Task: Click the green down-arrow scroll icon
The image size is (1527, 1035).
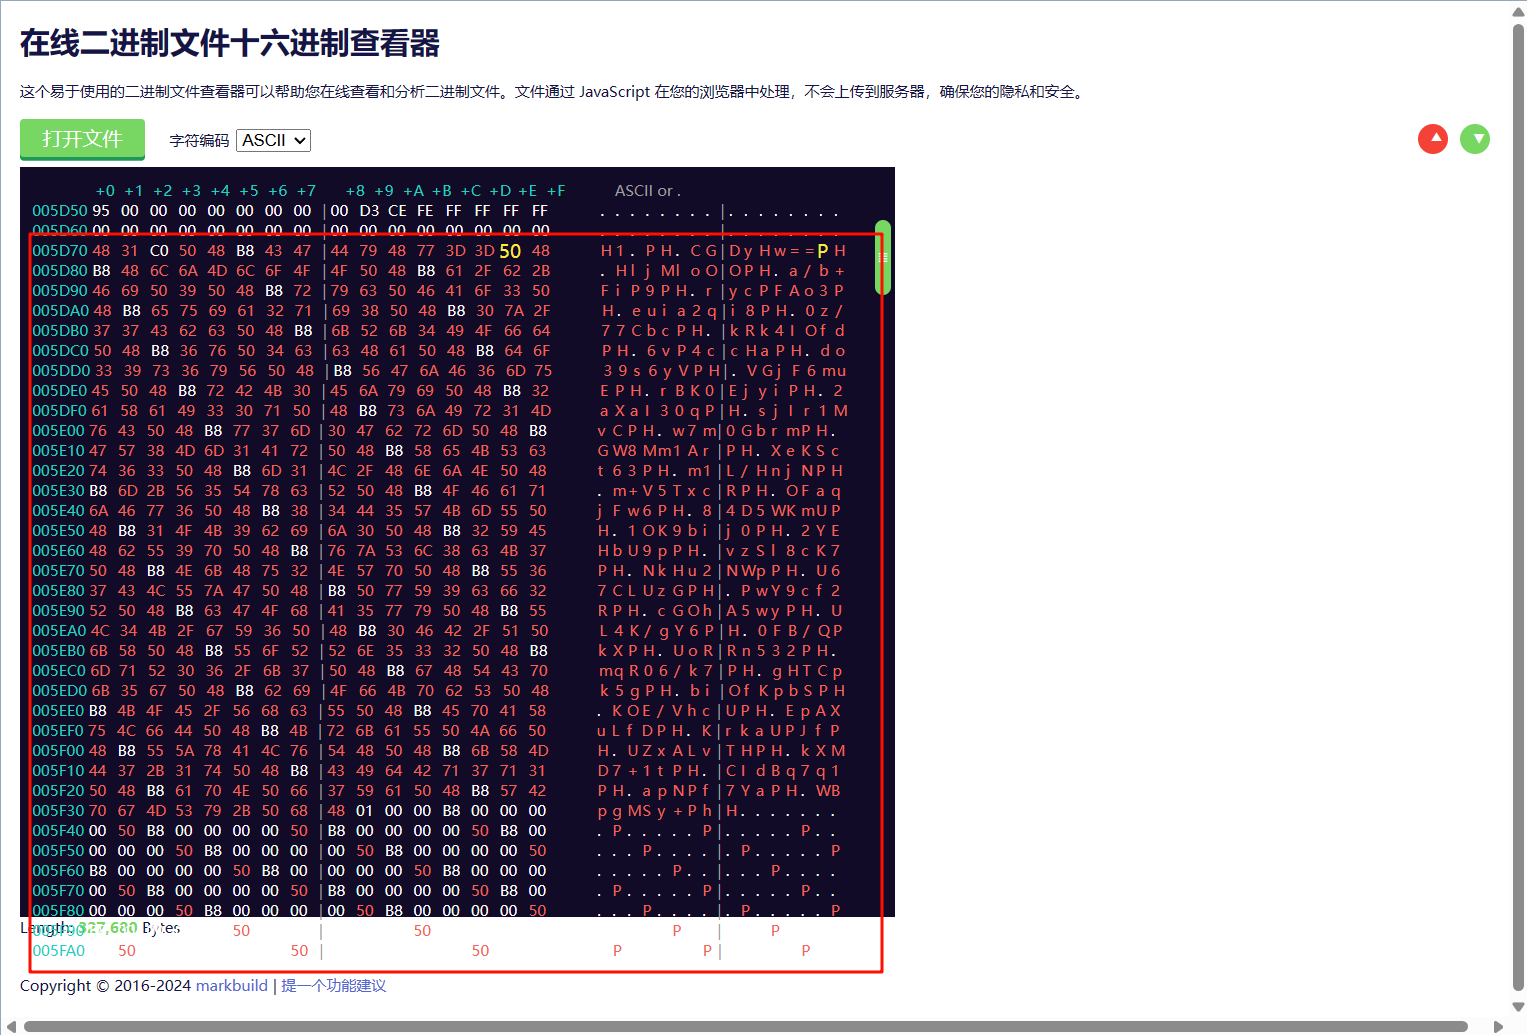Action: point(1475,139)
